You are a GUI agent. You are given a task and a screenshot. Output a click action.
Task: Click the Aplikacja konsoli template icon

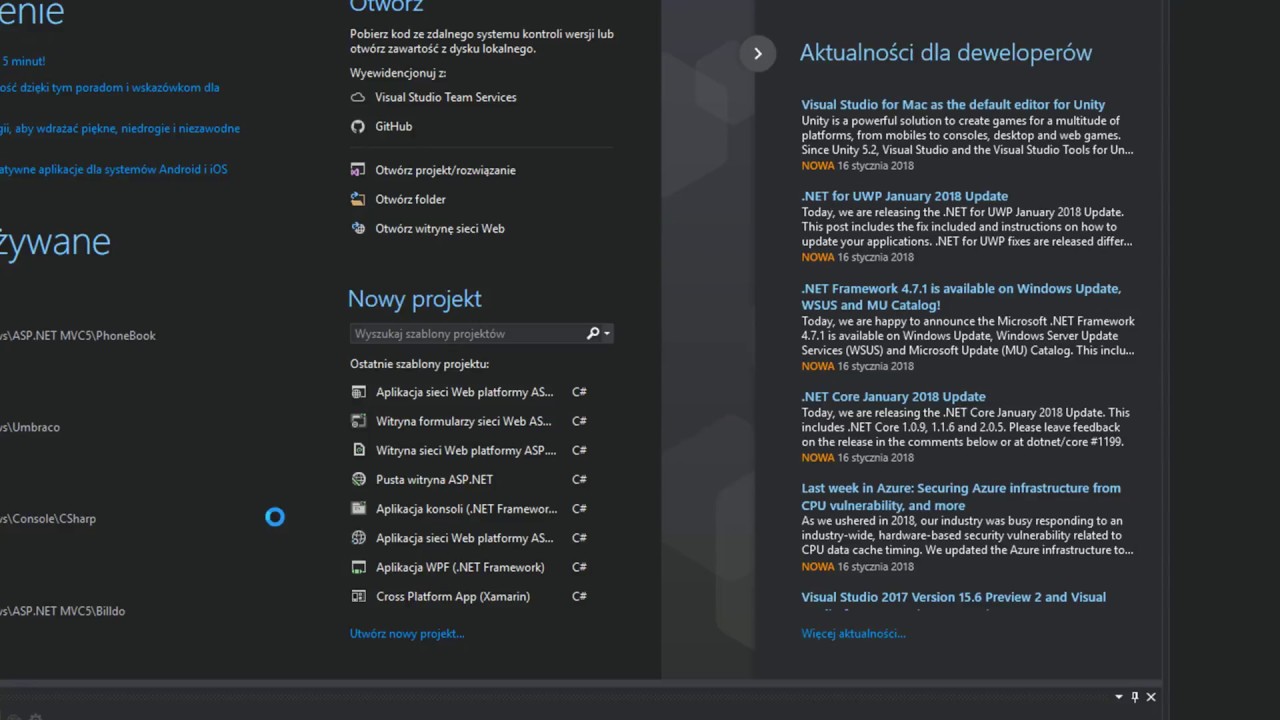point(359,508)
